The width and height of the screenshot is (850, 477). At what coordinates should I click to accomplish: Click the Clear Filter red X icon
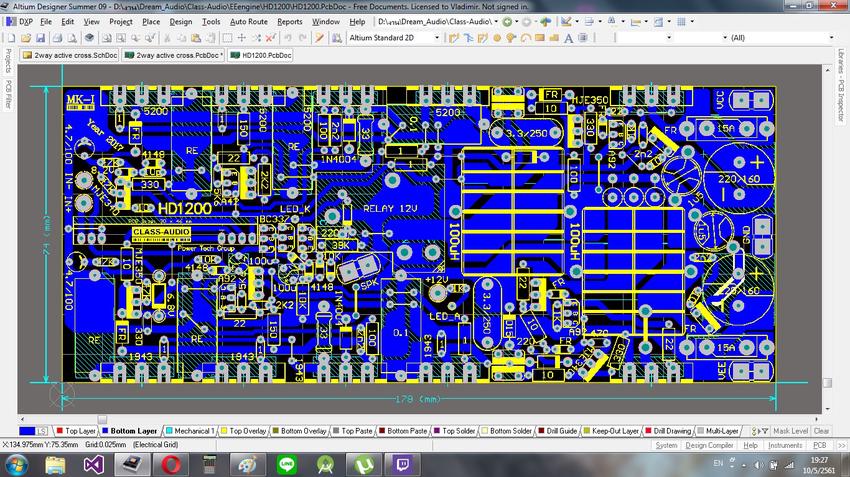tap(271, 38)
